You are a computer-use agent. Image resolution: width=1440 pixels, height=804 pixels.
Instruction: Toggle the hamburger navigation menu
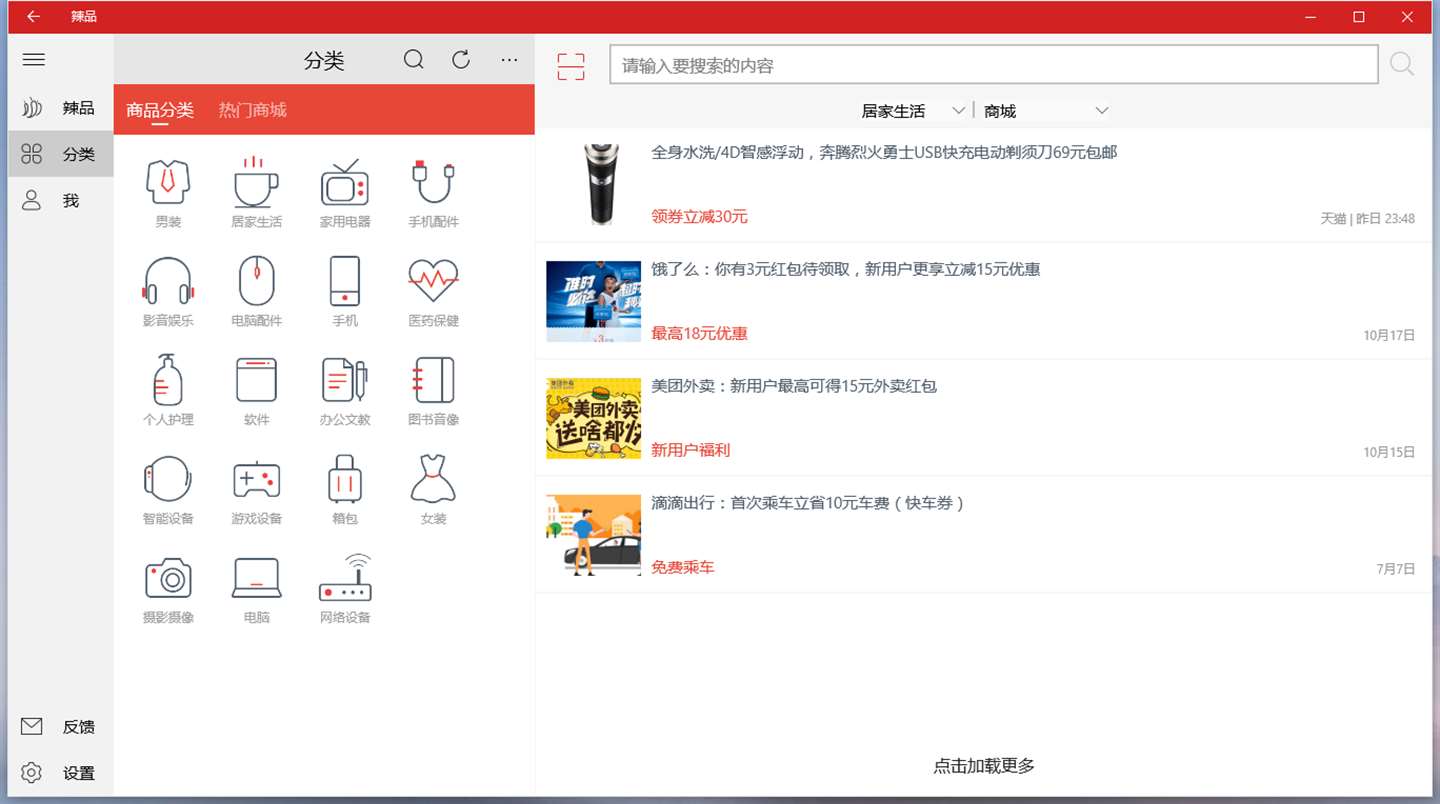[x=34, y=60]
